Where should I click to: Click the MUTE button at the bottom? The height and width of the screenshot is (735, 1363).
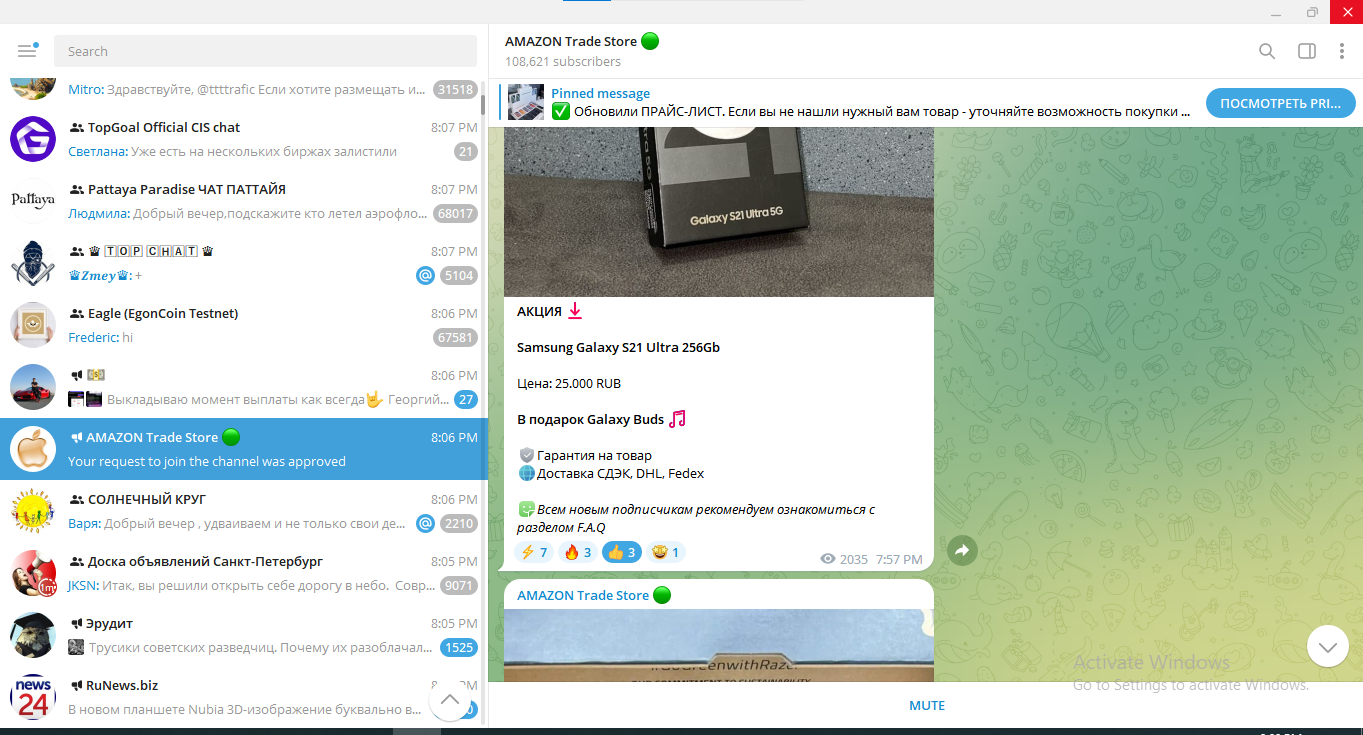[926, 706]
